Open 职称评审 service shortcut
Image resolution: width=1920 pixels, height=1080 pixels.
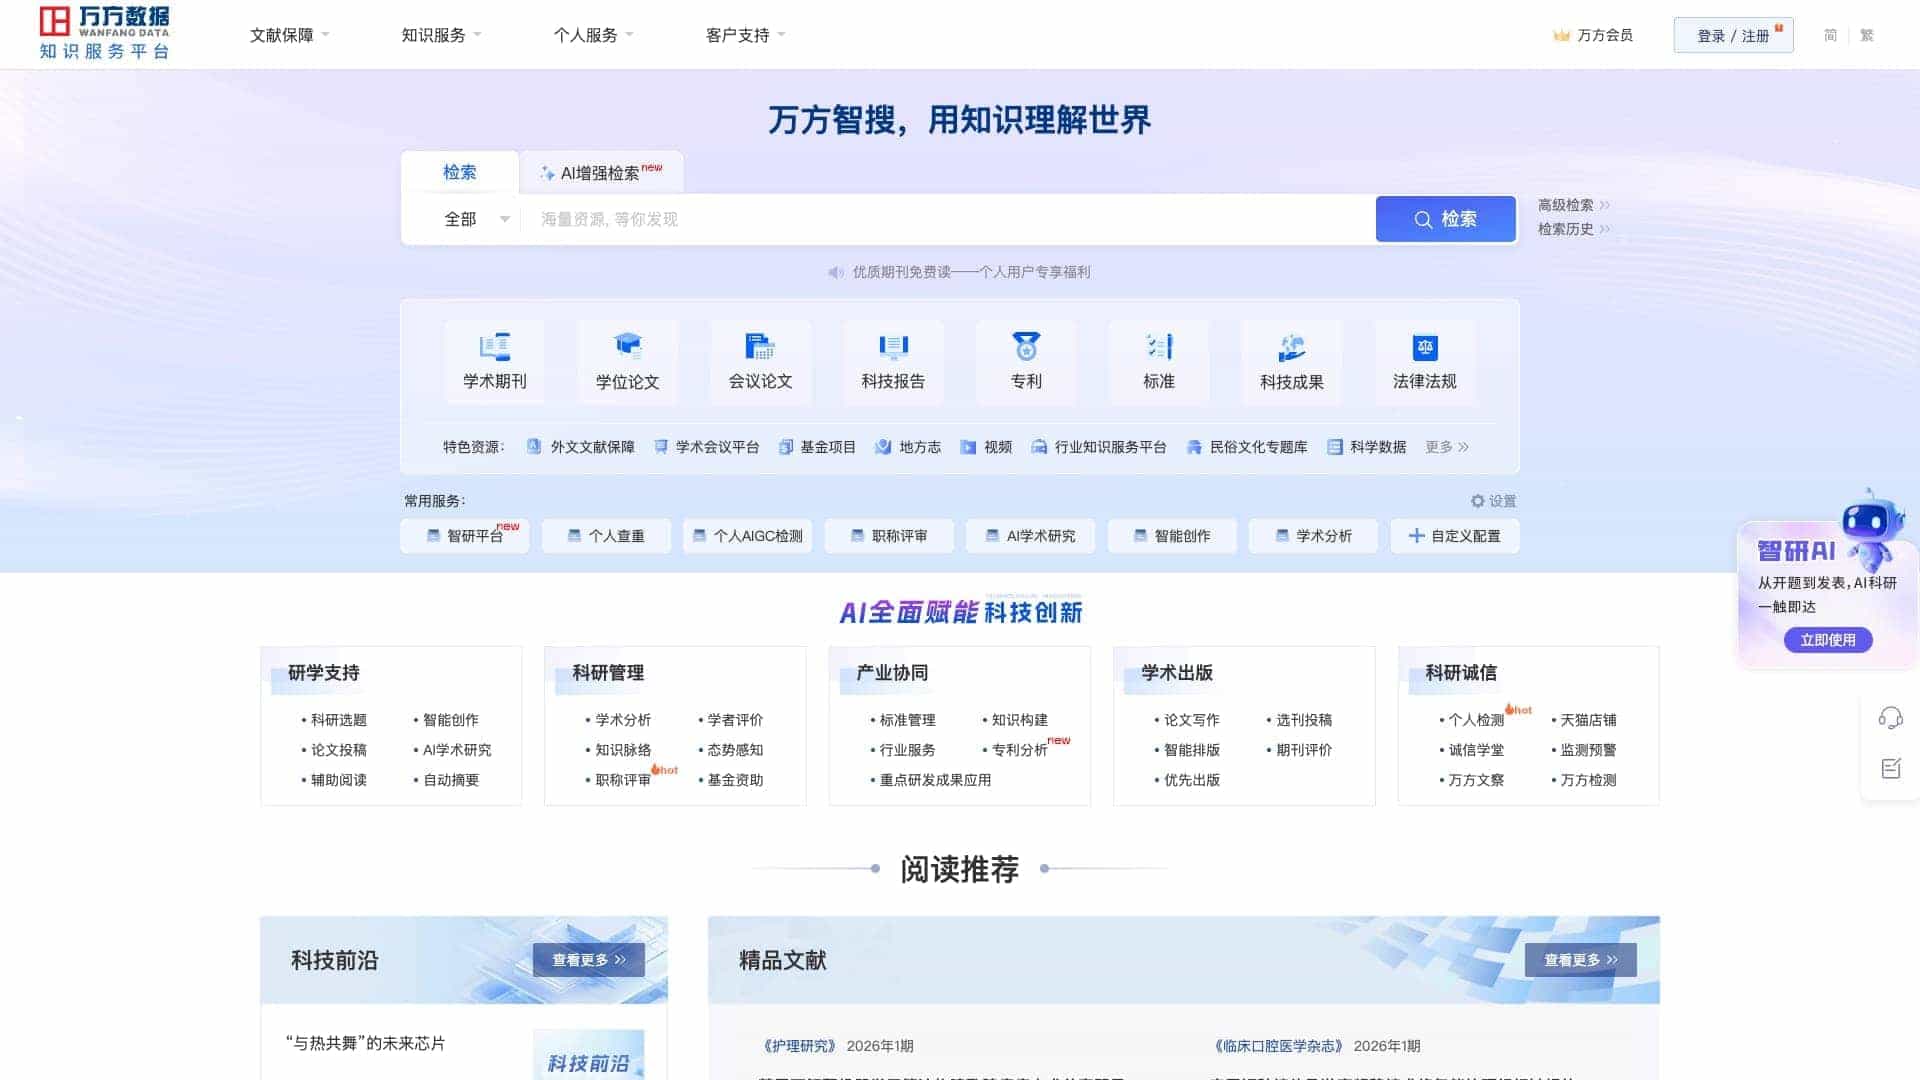889,536
